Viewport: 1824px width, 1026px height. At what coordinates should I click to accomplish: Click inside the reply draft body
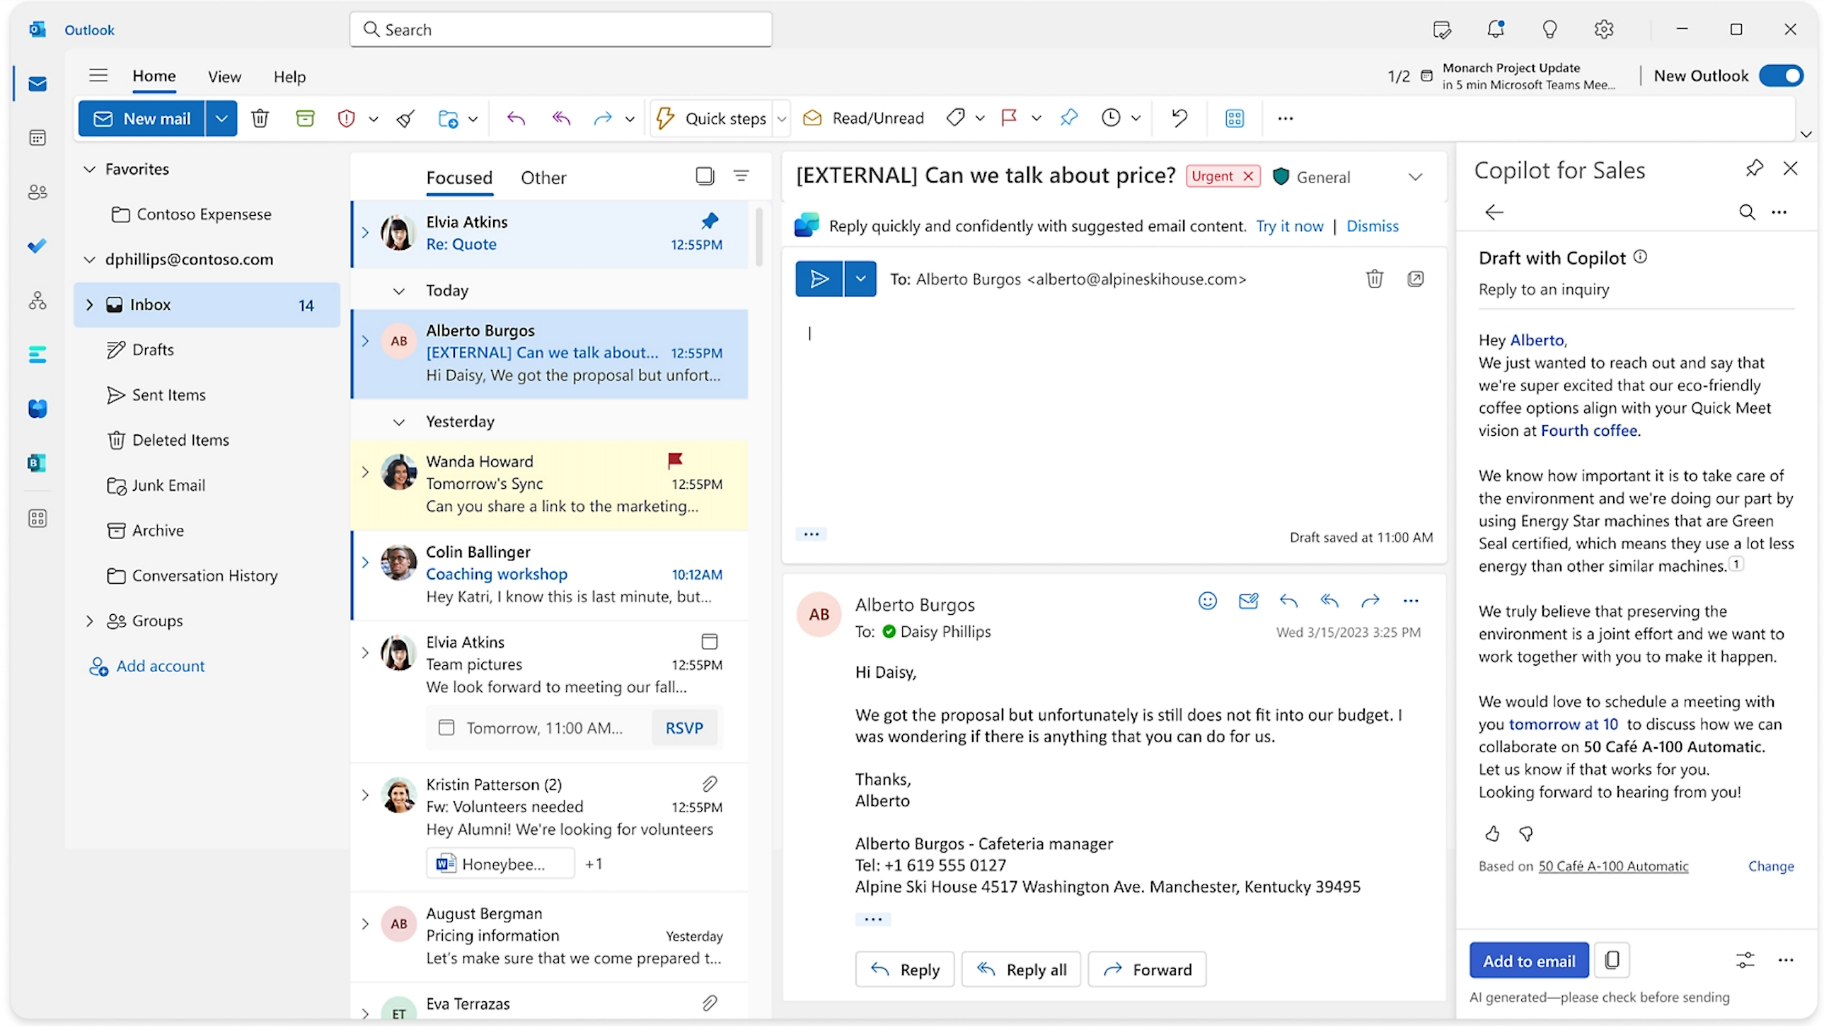pyautogui.click(x=1114, y=420)
